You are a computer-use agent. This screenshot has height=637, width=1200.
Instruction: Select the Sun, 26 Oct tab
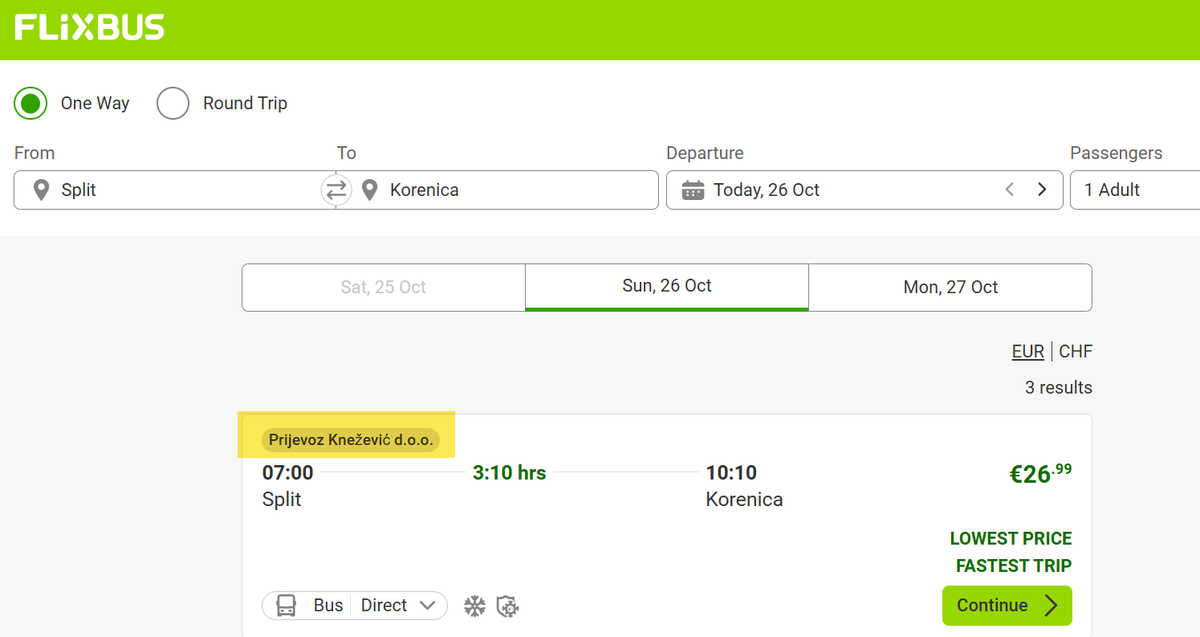click(x=667, y=286)
